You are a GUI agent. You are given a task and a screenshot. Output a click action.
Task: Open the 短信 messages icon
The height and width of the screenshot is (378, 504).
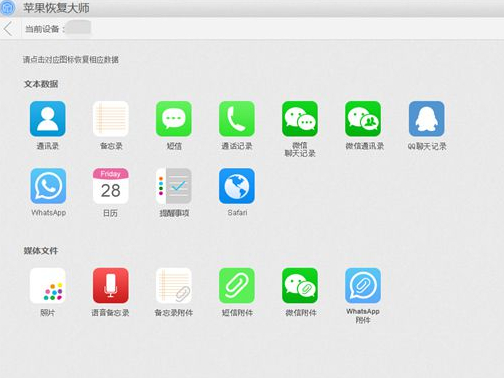click(174, 119)
